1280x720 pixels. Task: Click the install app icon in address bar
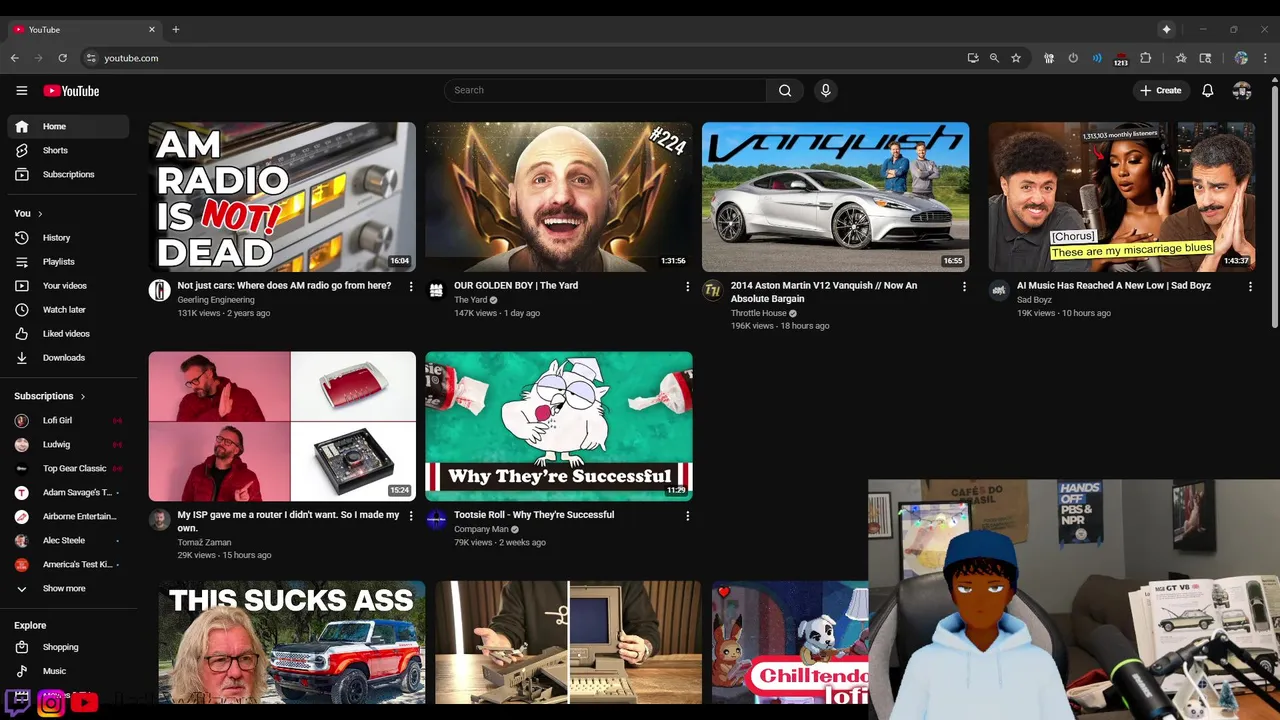[x=973, y=58]
